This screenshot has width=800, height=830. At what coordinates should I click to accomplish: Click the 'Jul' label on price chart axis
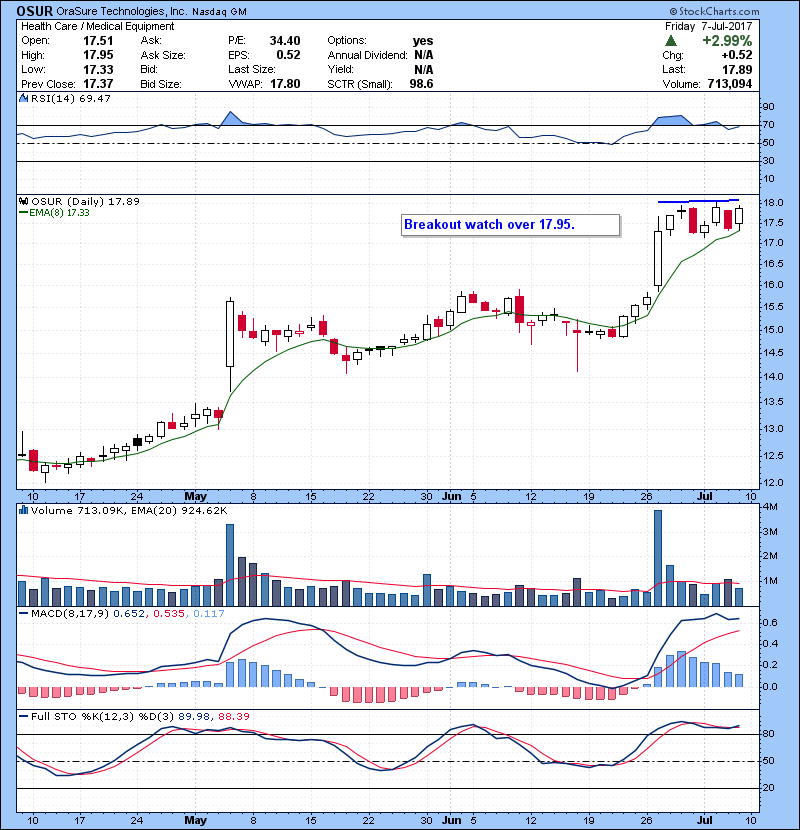(x=704, y=497)
